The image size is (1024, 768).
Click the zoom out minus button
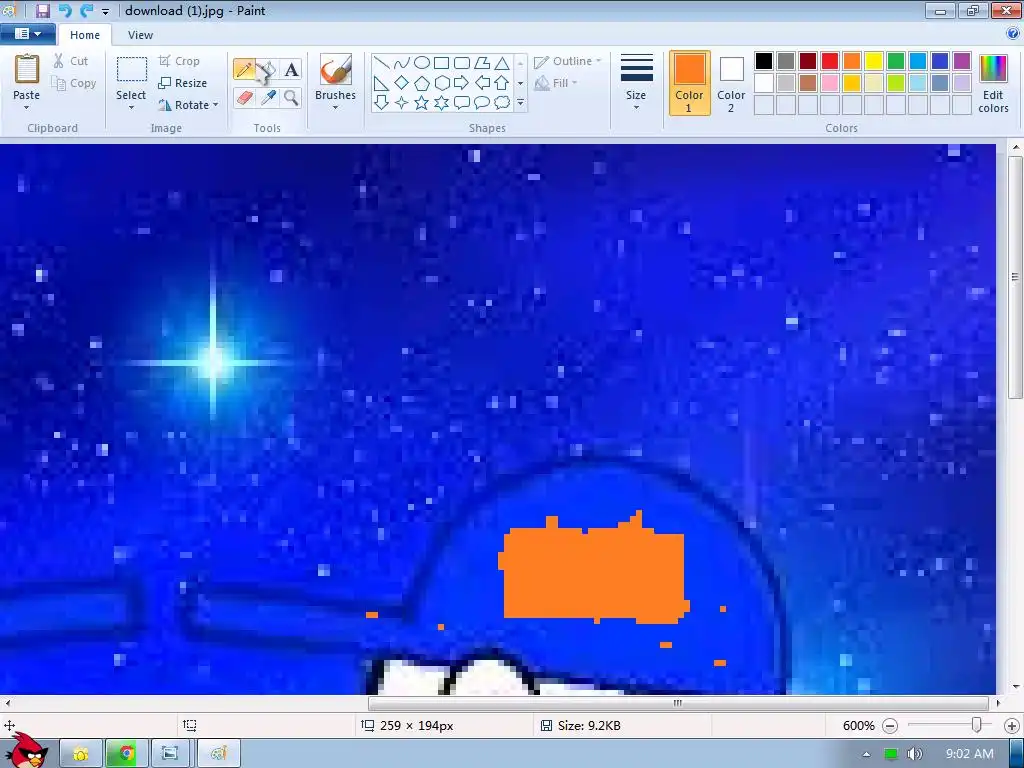pos(890,726)
